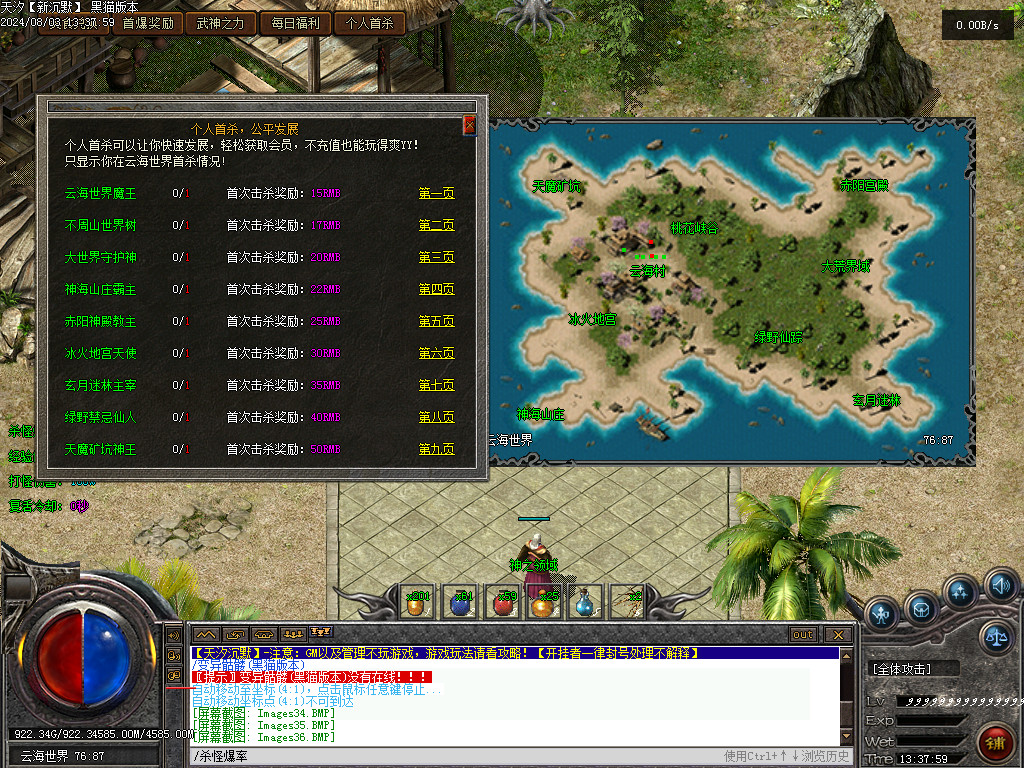The width and height of the screenshot is (1024, 768).
Task: Select 云海村 on the world map
Action: pyautogui.click(x=648, y=271)
